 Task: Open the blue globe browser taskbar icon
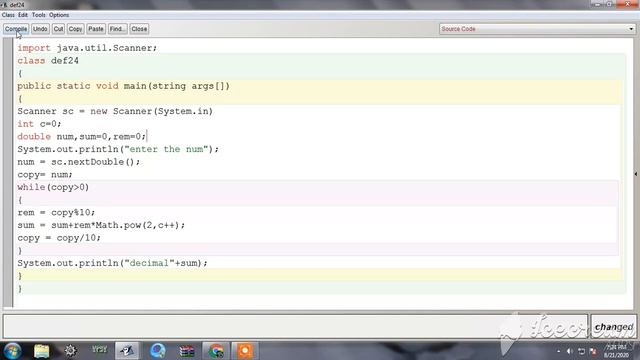point(158,351)
